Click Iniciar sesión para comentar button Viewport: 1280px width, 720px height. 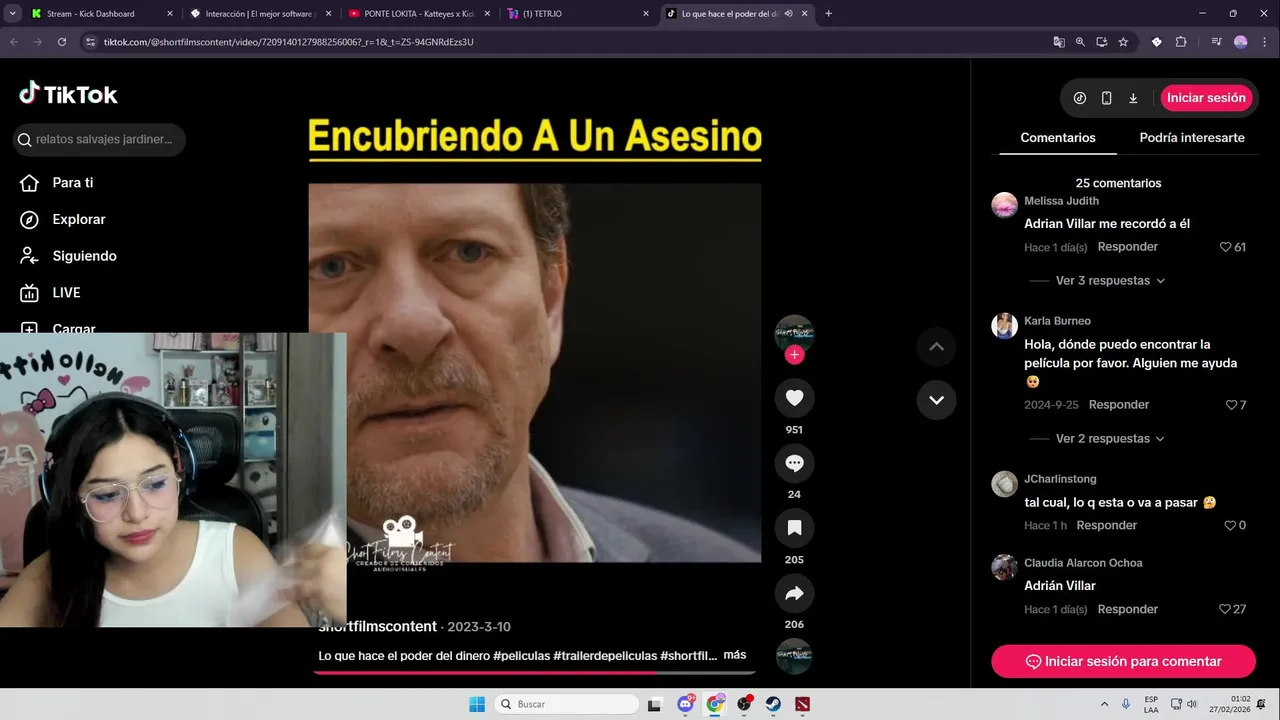point(1123,662)
